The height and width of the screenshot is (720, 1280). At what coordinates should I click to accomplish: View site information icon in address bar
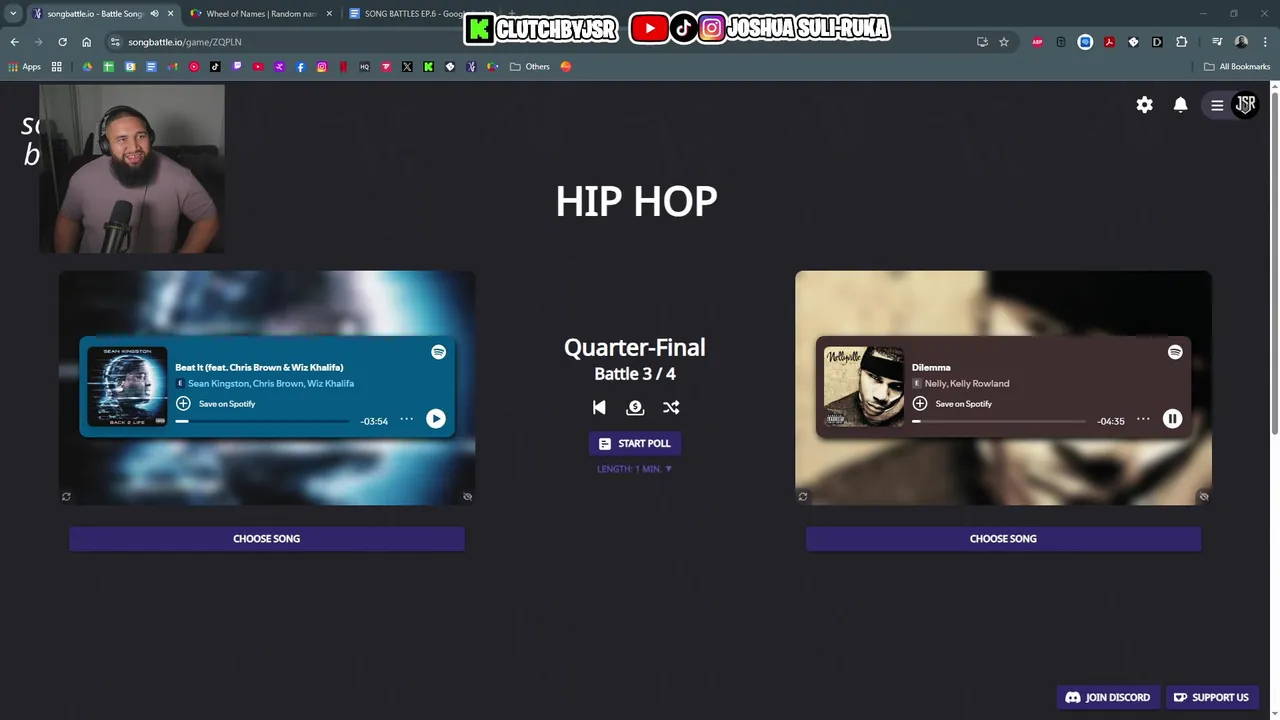click(115, 42)
